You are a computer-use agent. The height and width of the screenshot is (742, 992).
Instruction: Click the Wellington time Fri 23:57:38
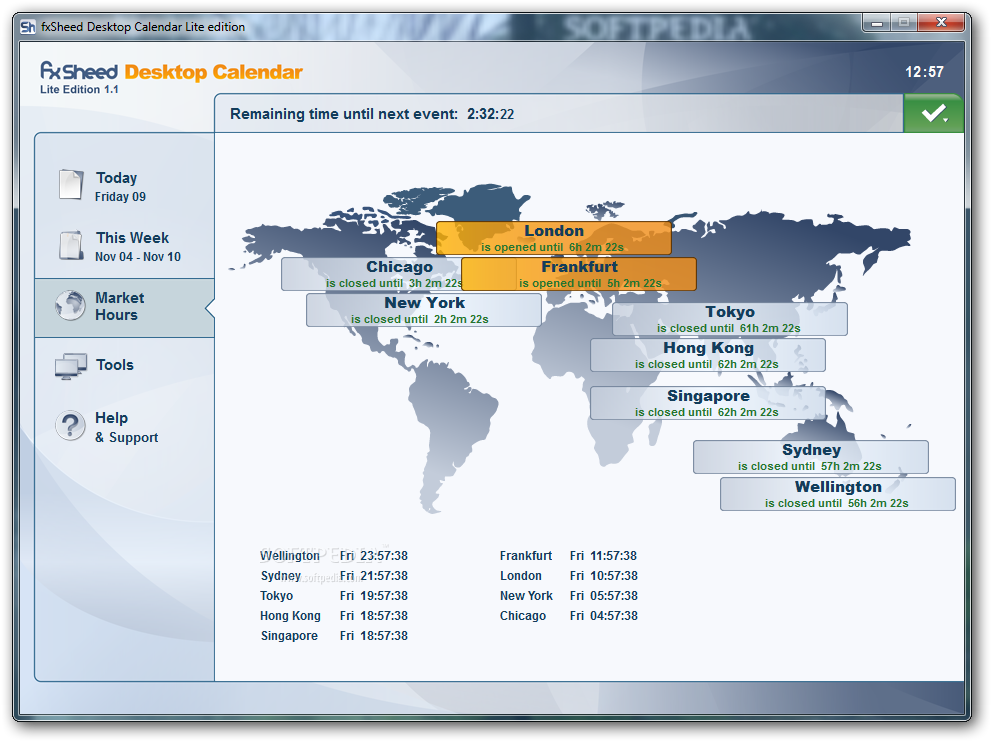point(373,556)
